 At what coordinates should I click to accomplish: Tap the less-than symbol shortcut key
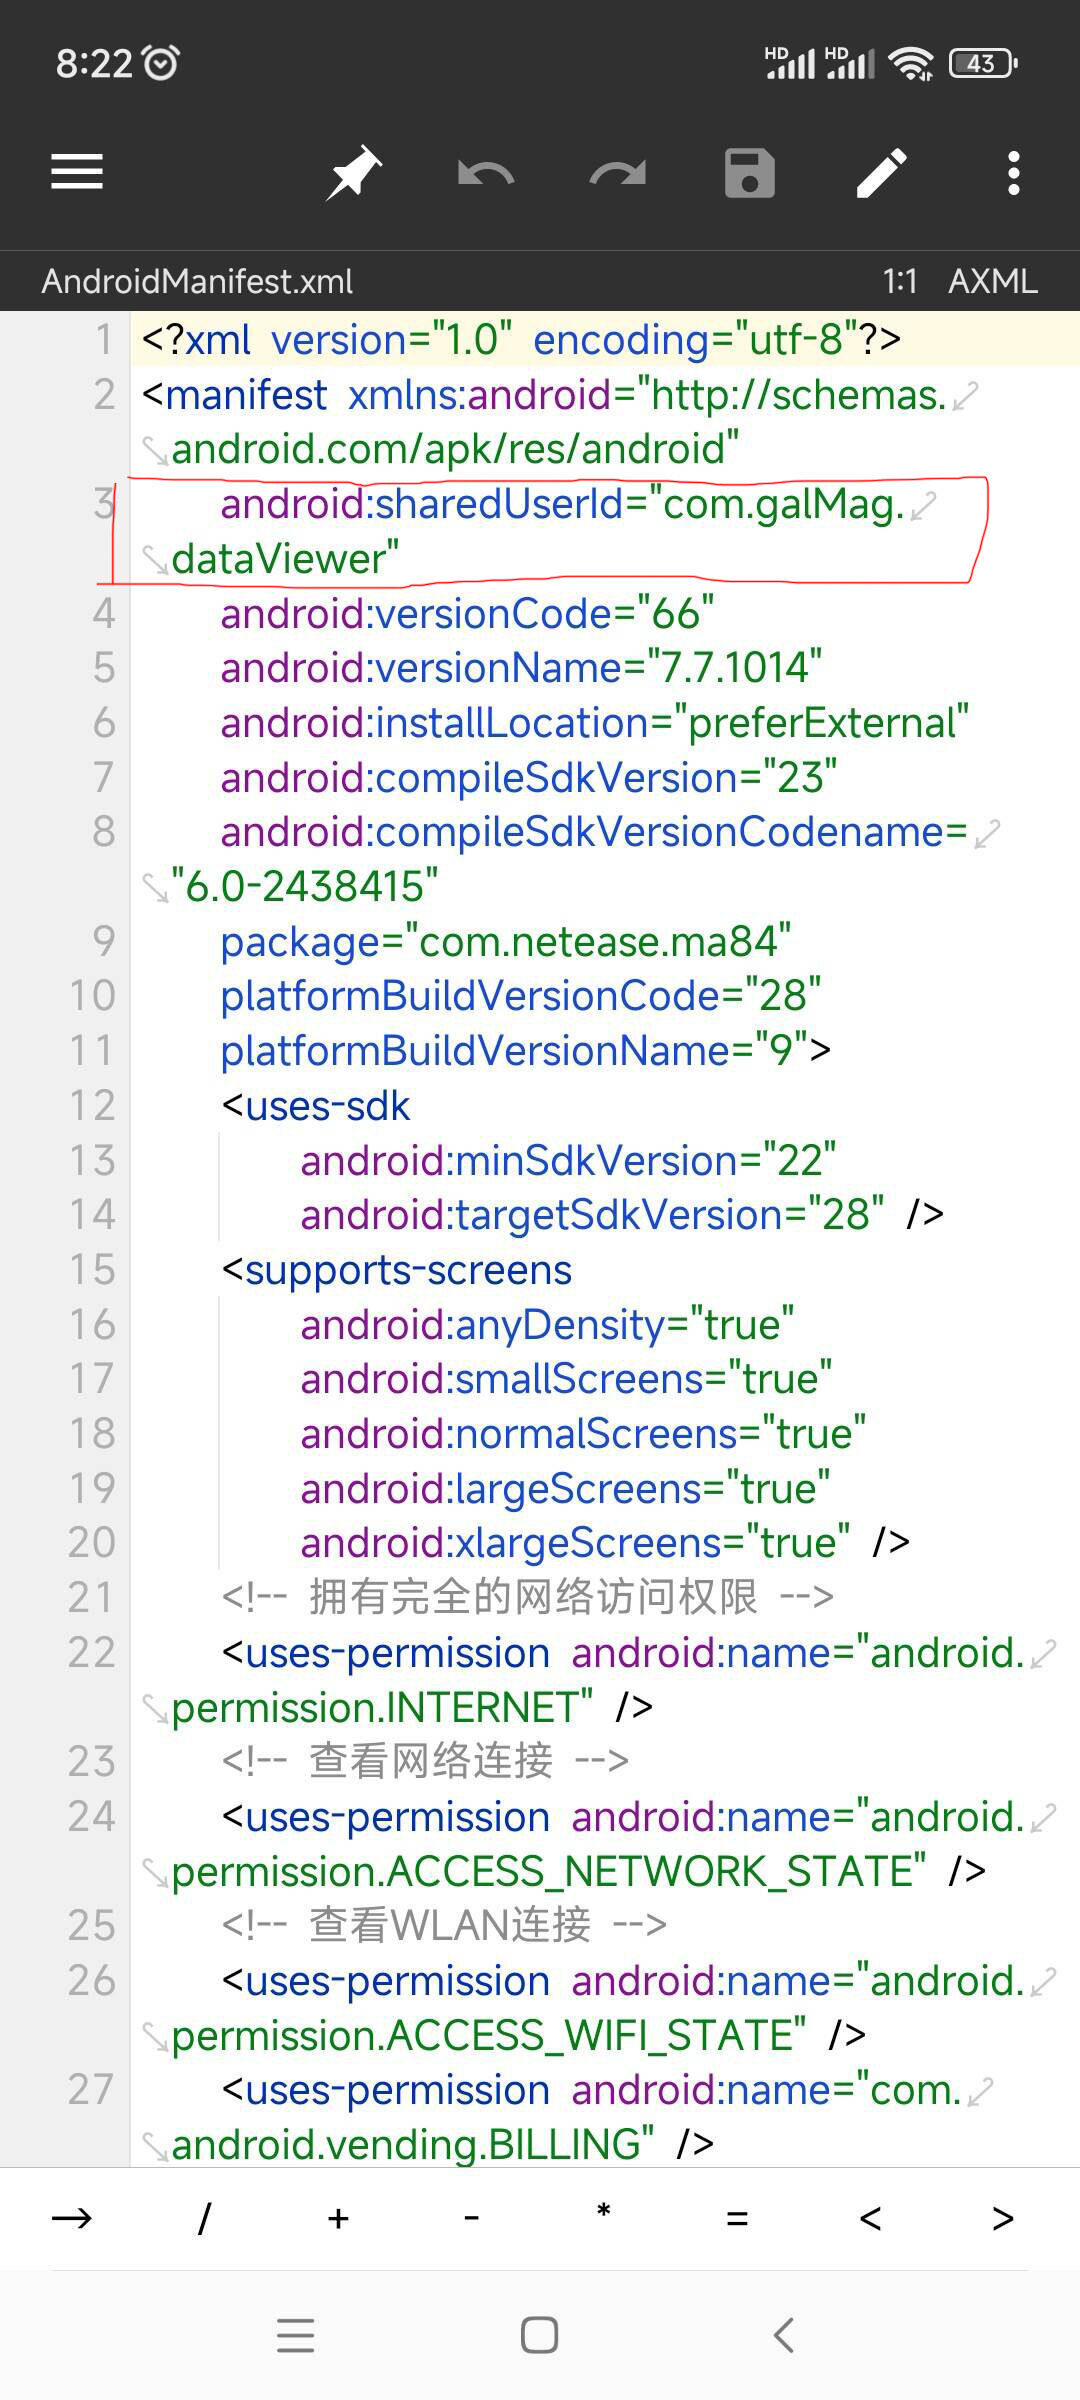click(870, 2218)
